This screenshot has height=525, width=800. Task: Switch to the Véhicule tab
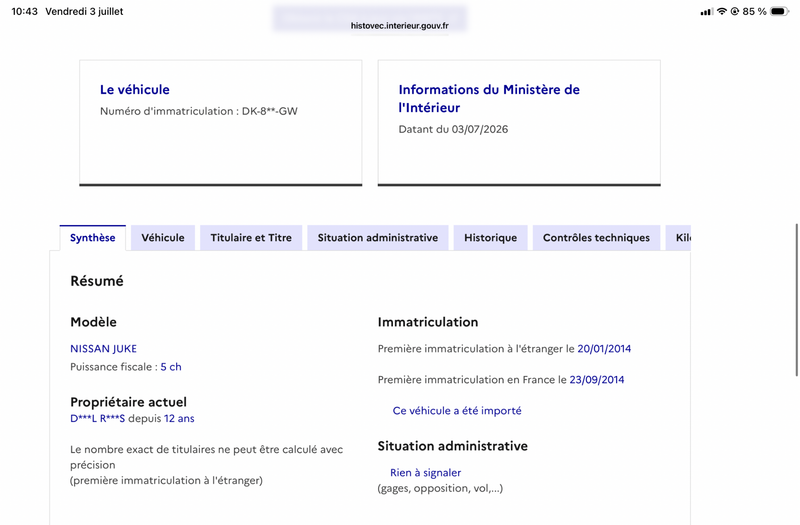pyautogui.click(x=163, y=238)
